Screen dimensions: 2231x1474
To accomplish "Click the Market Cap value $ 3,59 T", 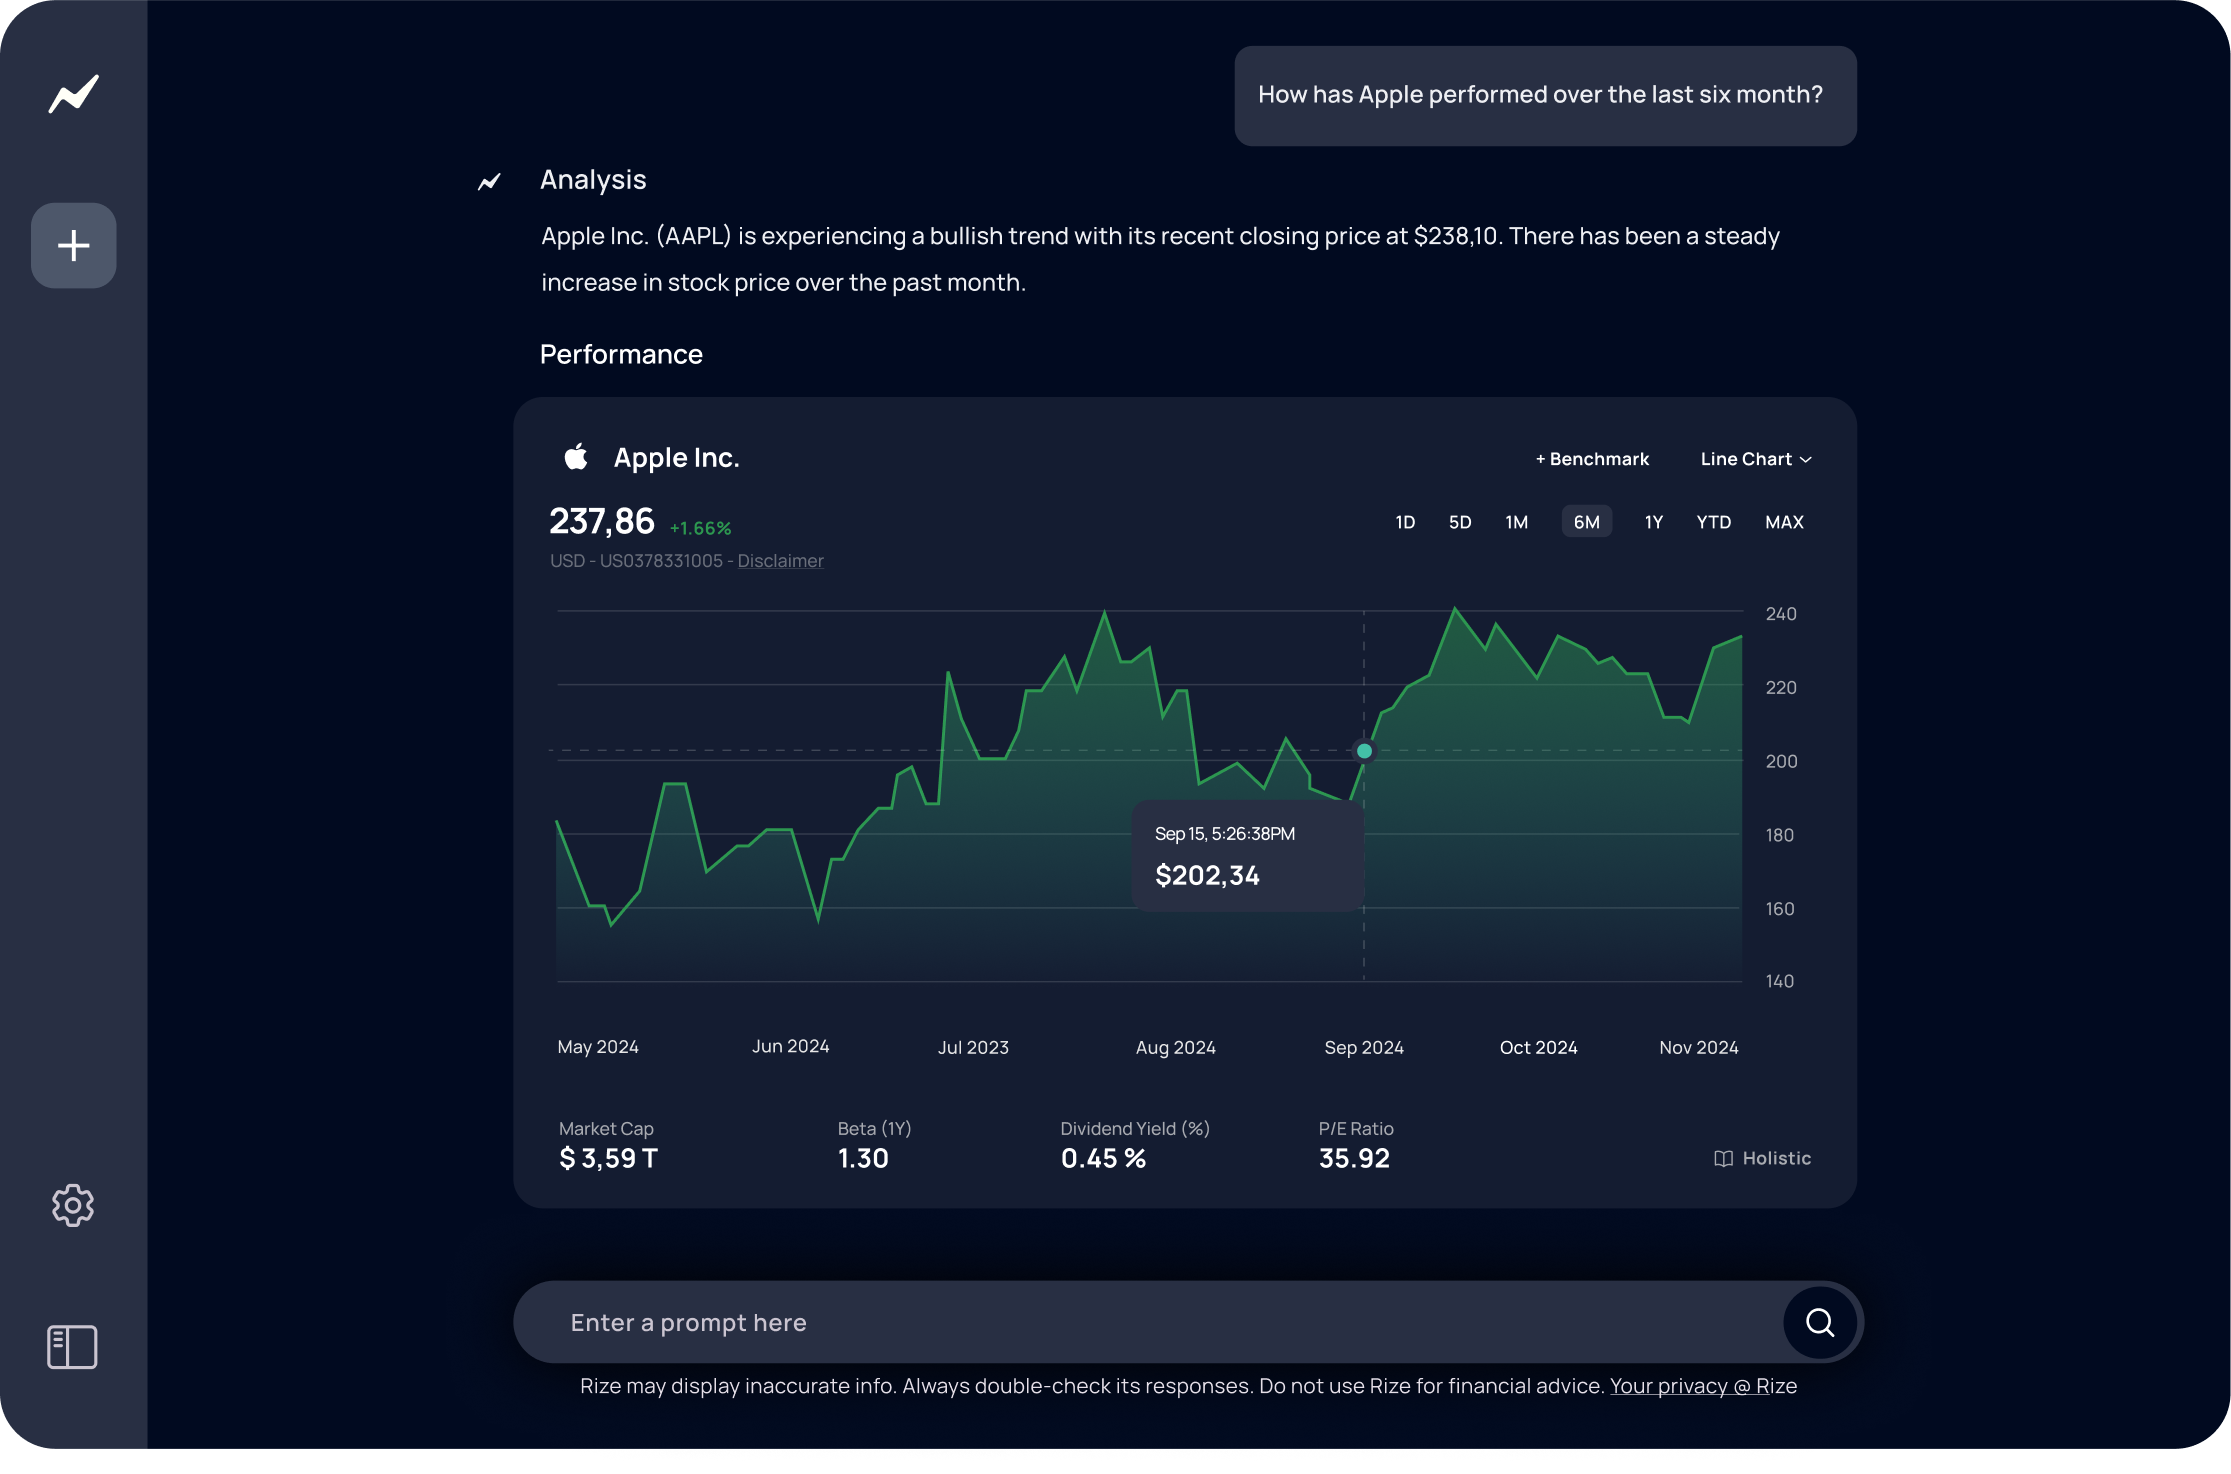I will (608, 1159).
